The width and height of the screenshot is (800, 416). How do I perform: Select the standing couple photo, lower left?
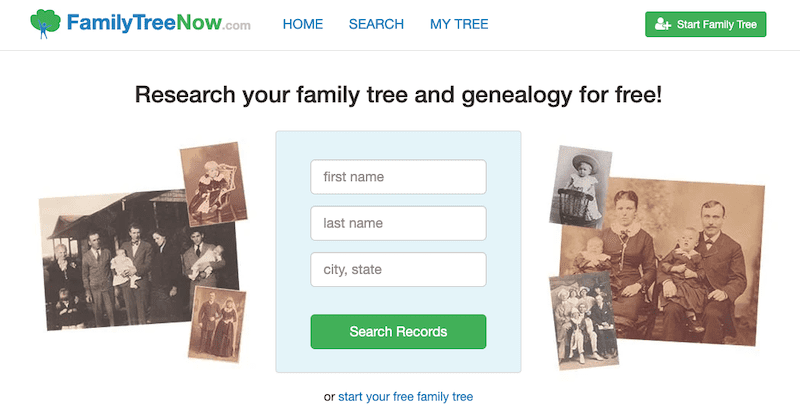(x=217, y=322)
